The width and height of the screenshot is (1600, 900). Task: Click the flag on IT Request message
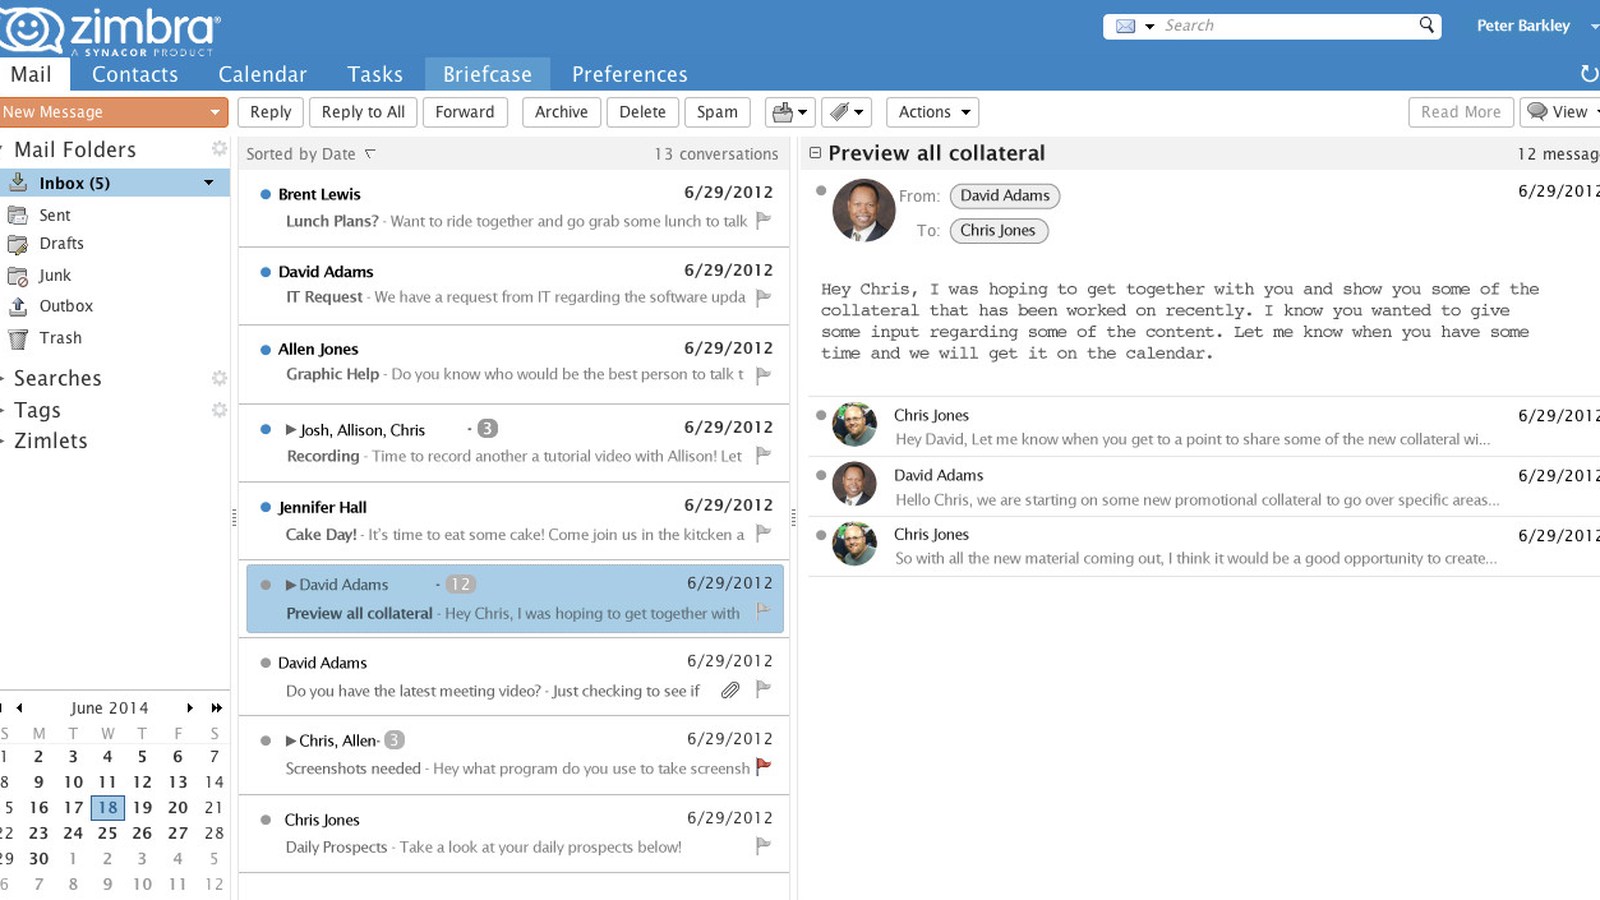pos(763,297)
